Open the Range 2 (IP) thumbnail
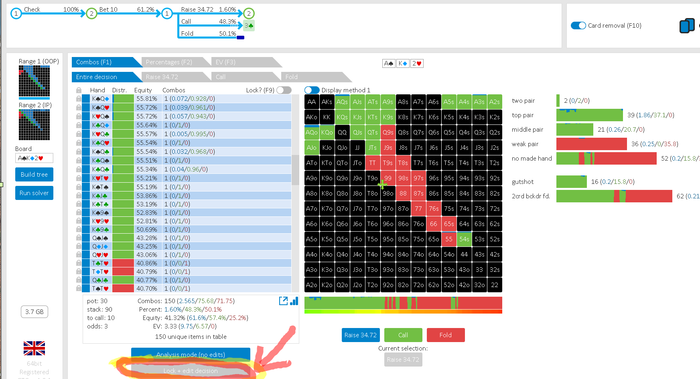This screenshot has width=700, height=379. tap(34, 125)
